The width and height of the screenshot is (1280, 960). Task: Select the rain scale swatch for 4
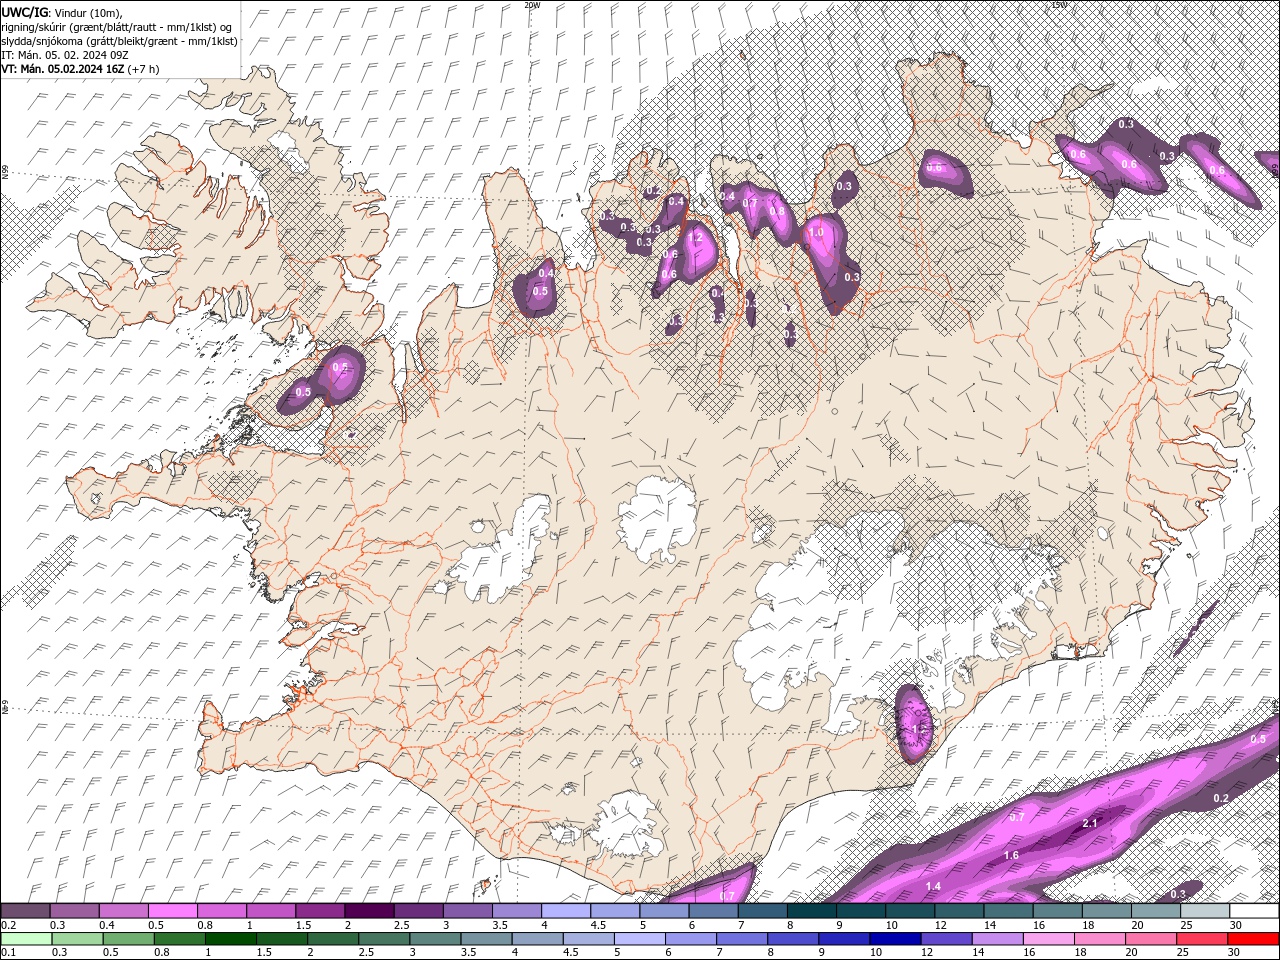coord(539,939)
